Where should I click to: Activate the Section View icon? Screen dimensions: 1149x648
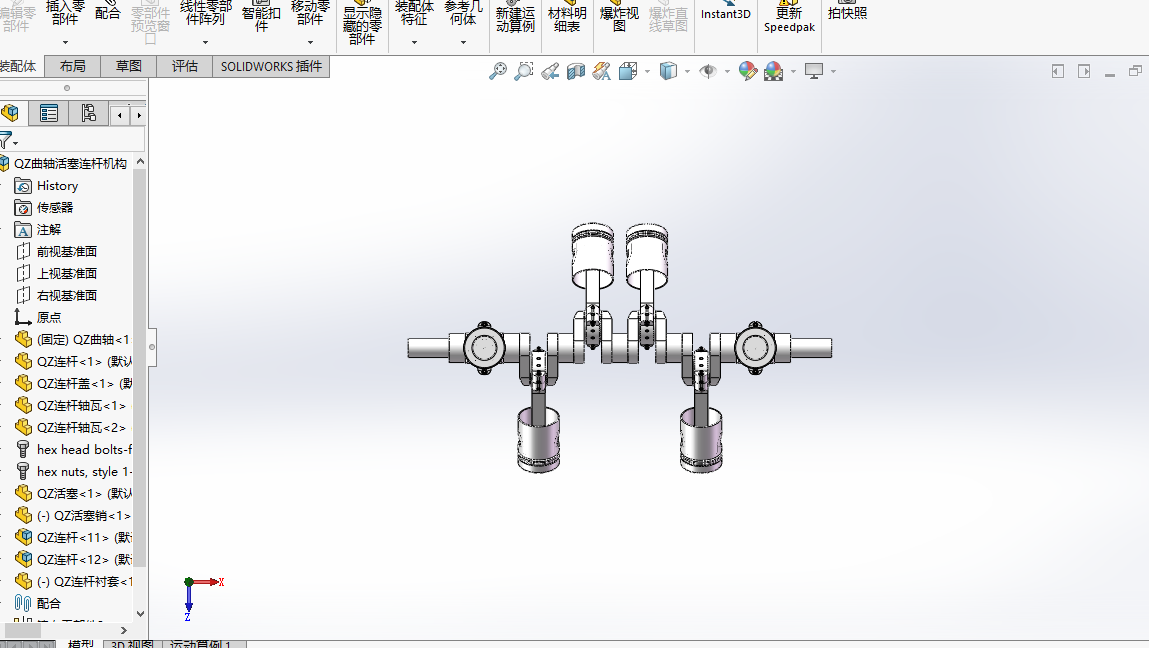click(x=575, y=71)
